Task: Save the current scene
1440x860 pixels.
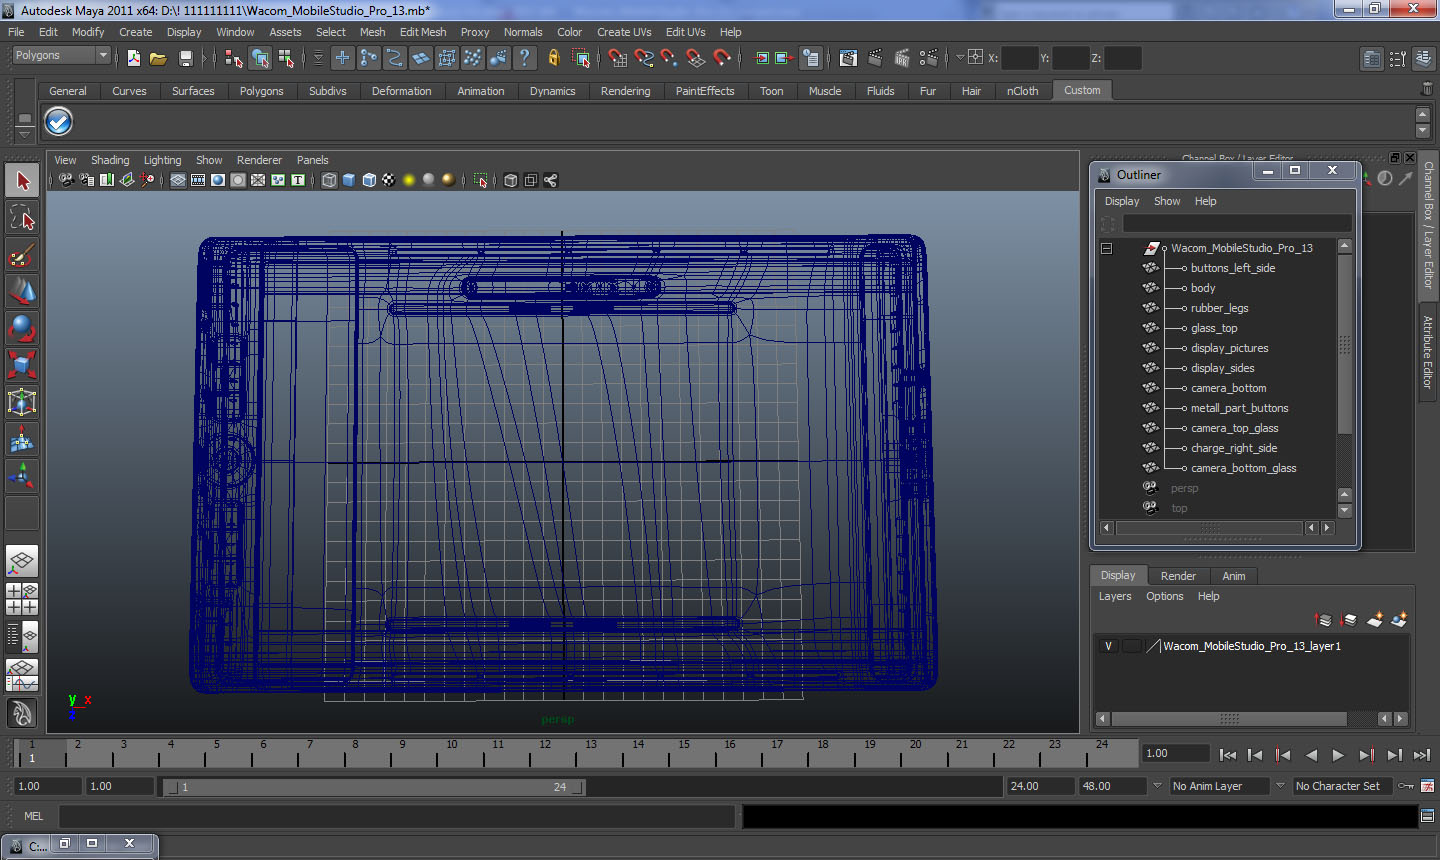Action: pyautogui.click(x=185, y=58)
